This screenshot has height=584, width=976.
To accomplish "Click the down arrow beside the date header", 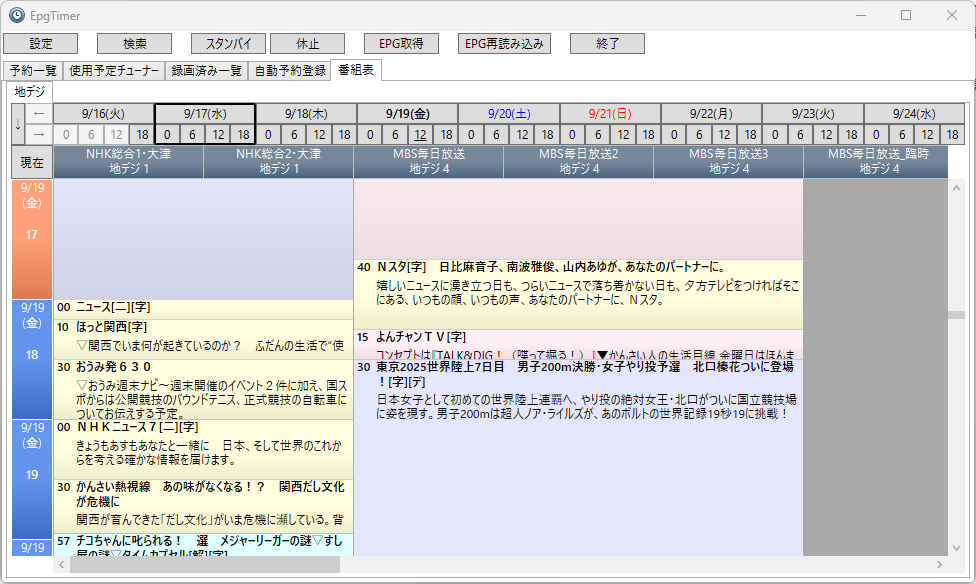I will 18,124.
